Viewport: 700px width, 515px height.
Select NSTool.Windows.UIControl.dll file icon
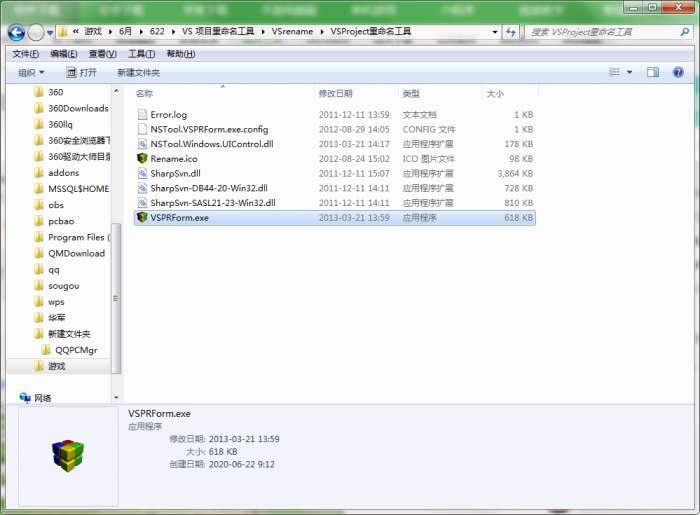coord(142,144)
